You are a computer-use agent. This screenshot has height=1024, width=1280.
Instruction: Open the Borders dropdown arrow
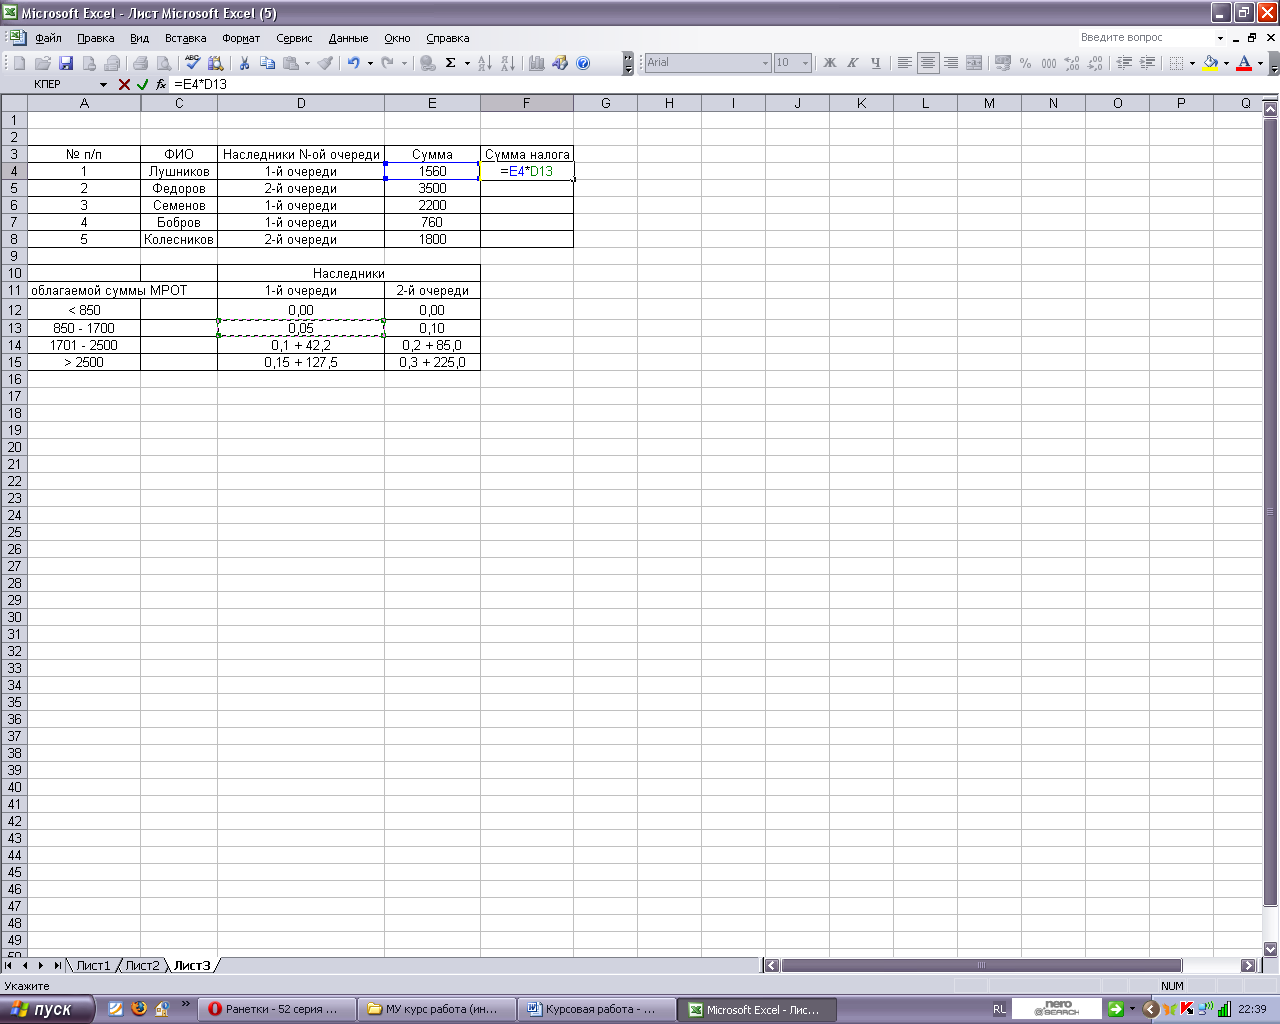point(1192,63)
